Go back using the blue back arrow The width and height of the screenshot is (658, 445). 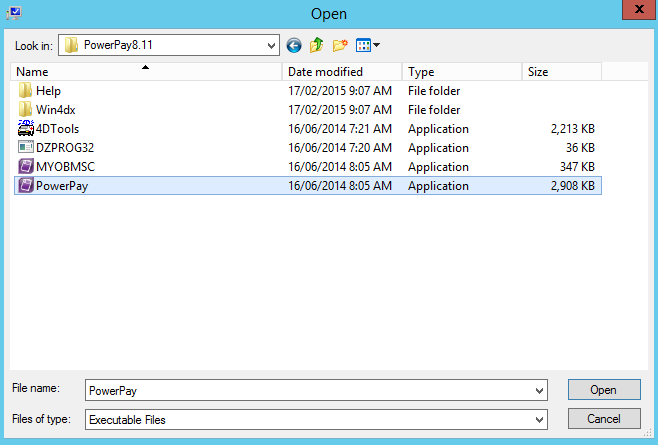[x=294, y=45]
